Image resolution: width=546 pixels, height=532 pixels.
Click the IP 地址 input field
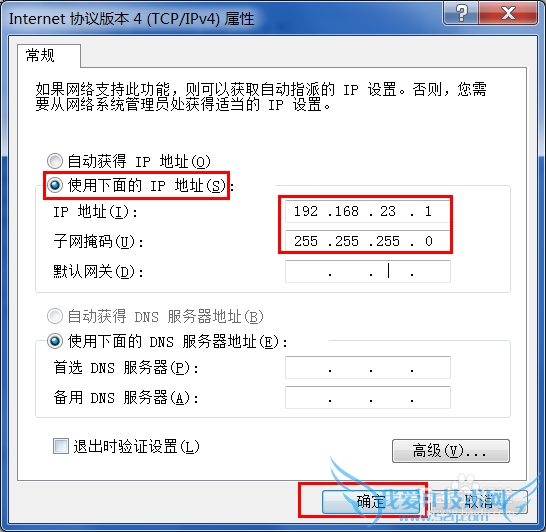[x=368, y=211]
